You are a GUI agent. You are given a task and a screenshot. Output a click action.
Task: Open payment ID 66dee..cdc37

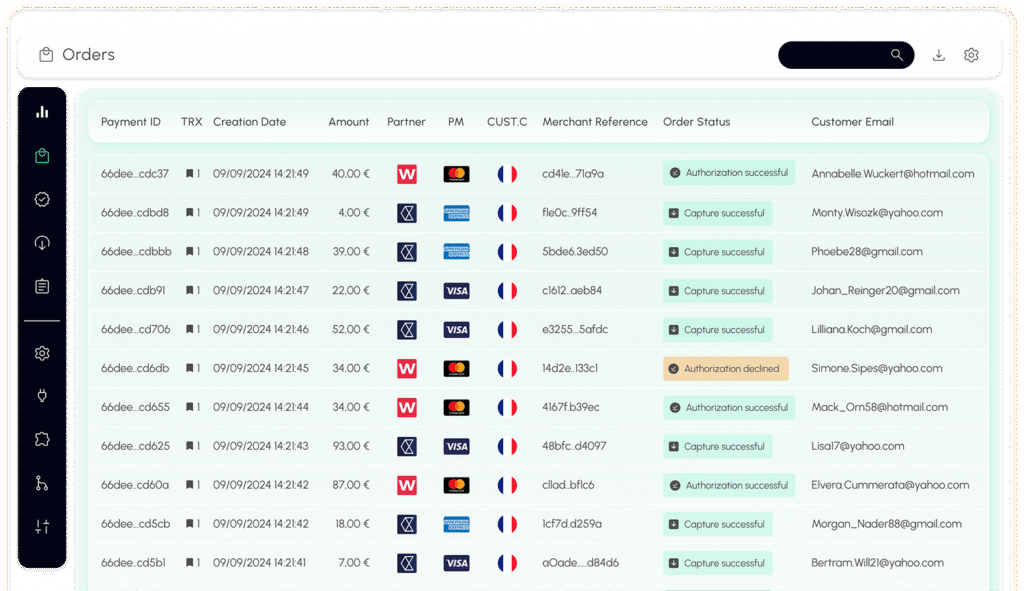coord(135,174)
